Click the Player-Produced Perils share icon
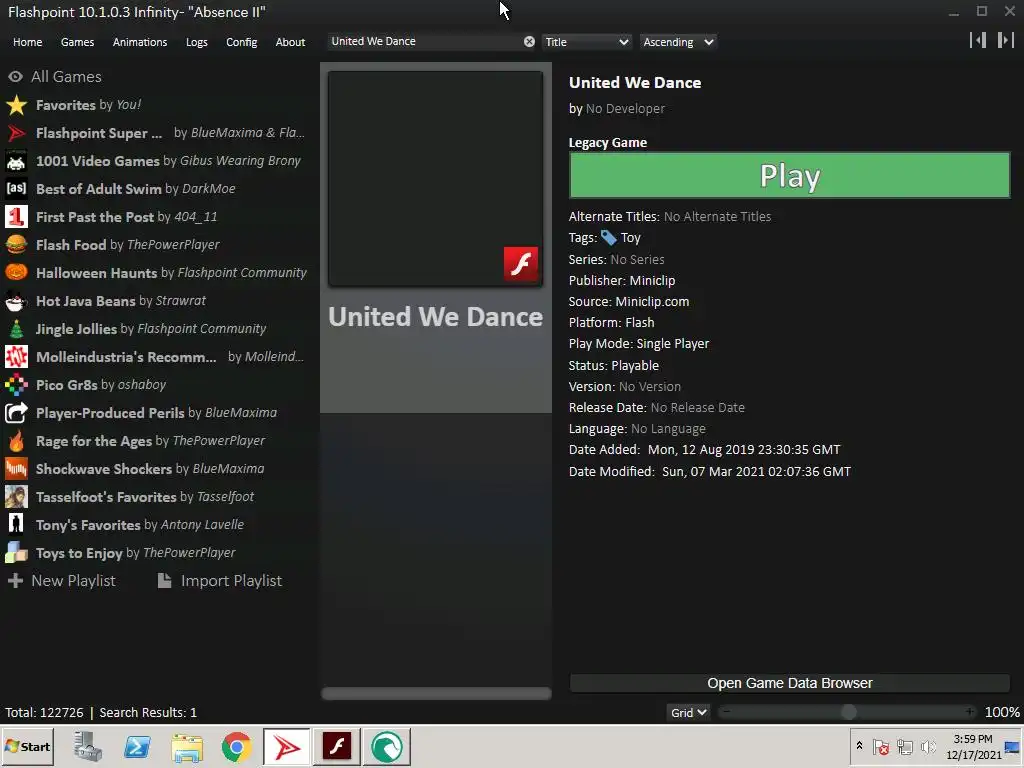This screenshot has height=768, width=1024. pos(16,413)
